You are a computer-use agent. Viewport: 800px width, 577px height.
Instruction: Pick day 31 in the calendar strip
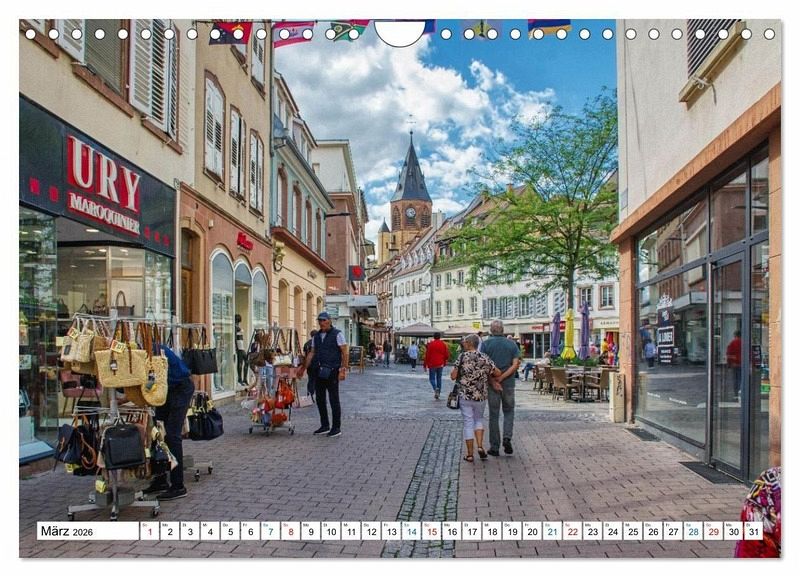(x=754, y=531)
